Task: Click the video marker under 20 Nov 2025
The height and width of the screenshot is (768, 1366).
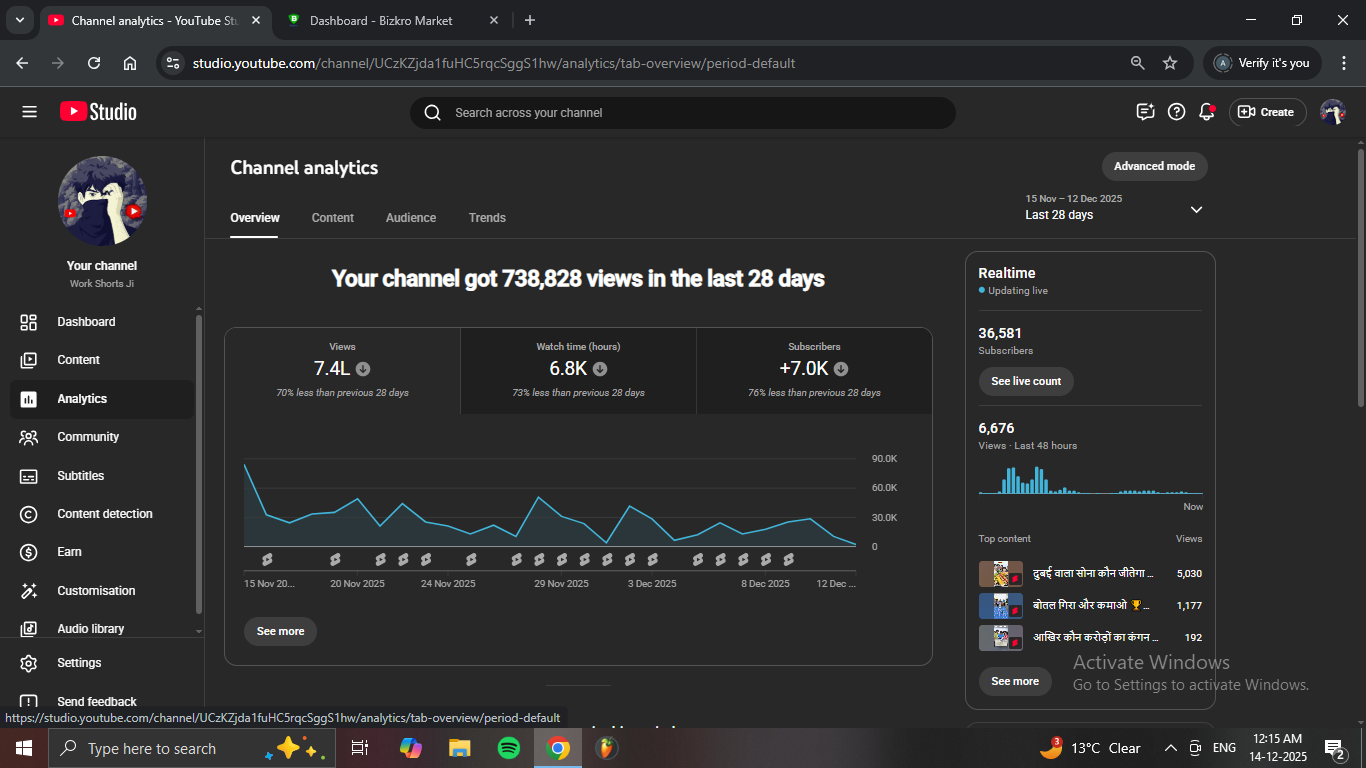Action: click(x=335, y=560)
